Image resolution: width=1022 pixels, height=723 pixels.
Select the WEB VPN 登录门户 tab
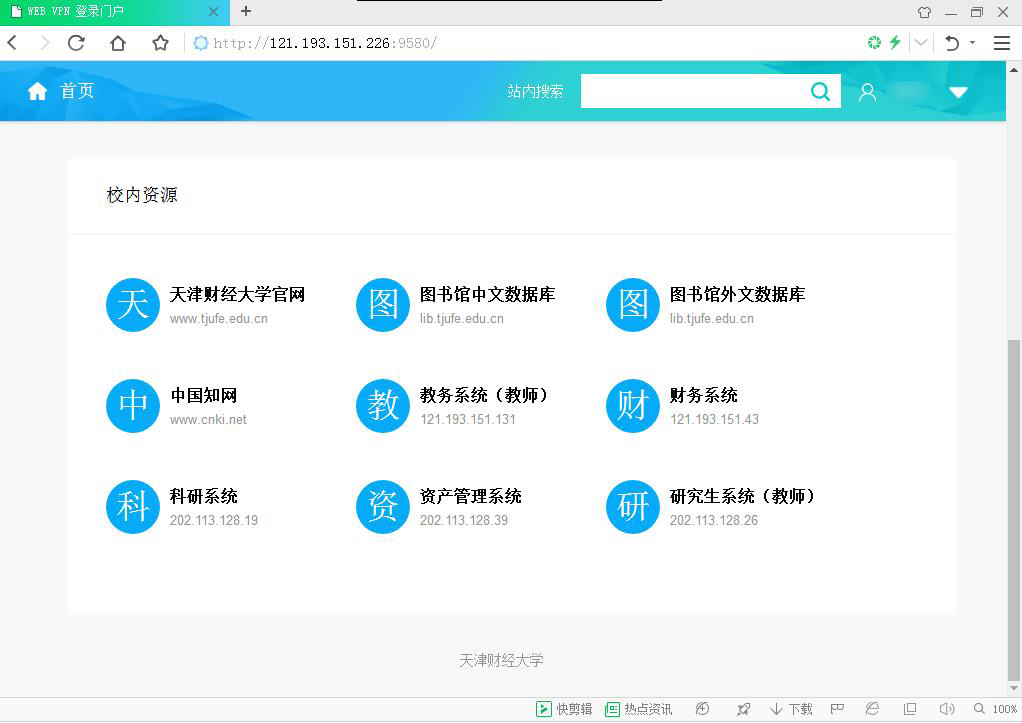tap(115, 12)
